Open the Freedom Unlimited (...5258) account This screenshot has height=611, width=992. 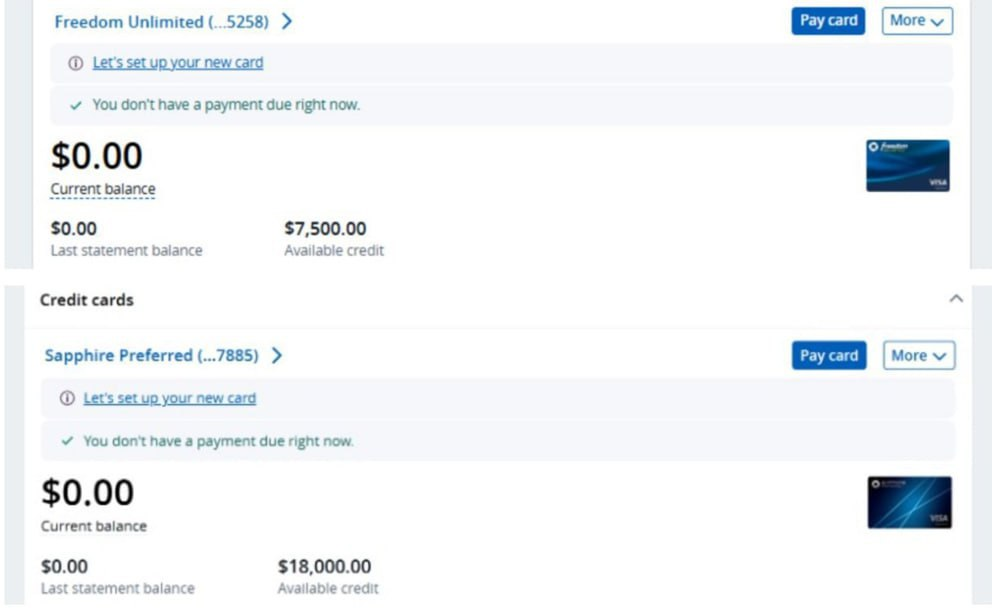point(161,21)
